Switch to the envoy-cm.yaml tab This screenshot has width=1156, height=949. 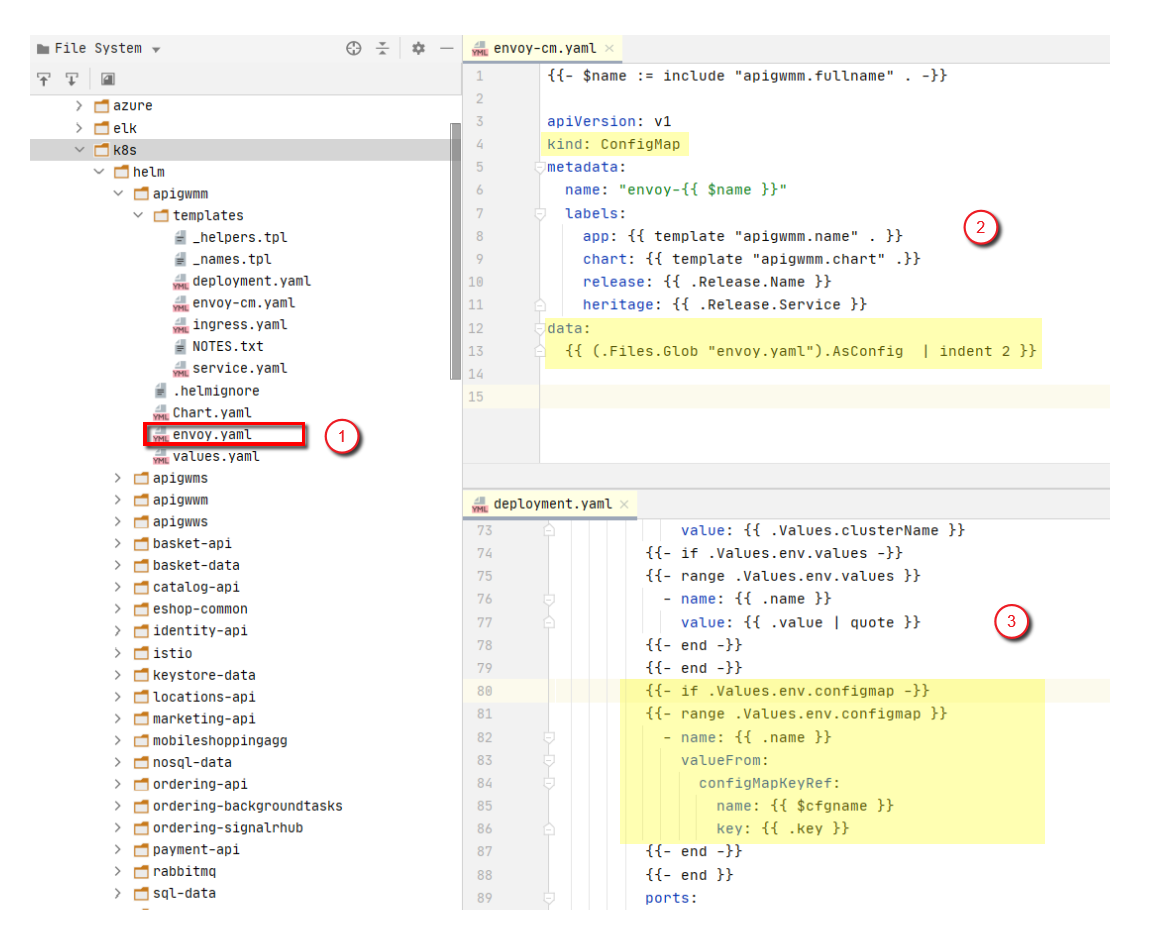click(543, 48)
